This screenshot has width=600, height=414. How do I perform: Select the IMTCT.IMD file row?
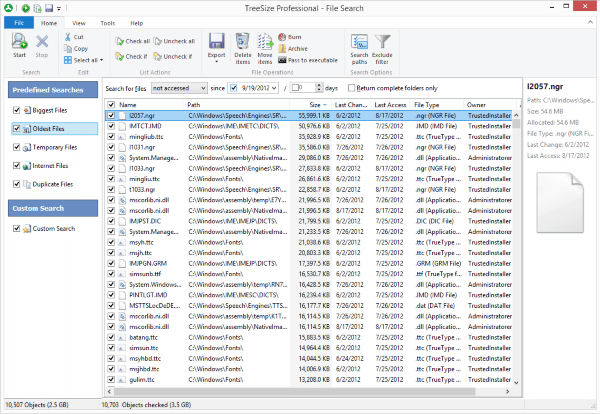click(309, 126)
